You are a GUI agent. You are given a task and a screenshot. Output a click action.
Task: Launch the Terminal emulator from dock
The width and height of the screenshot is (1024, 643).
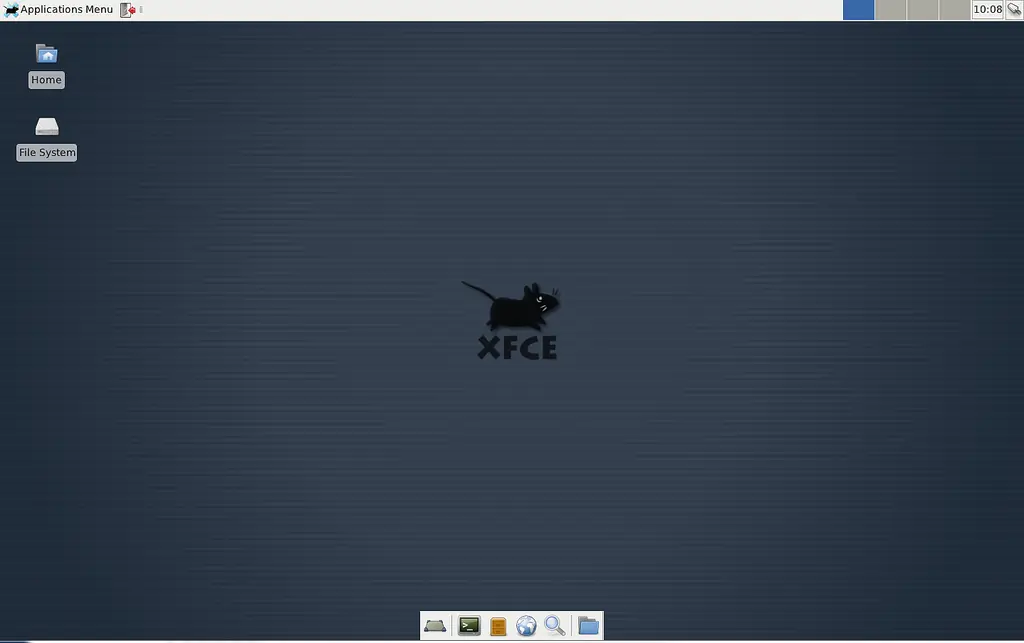469,626
